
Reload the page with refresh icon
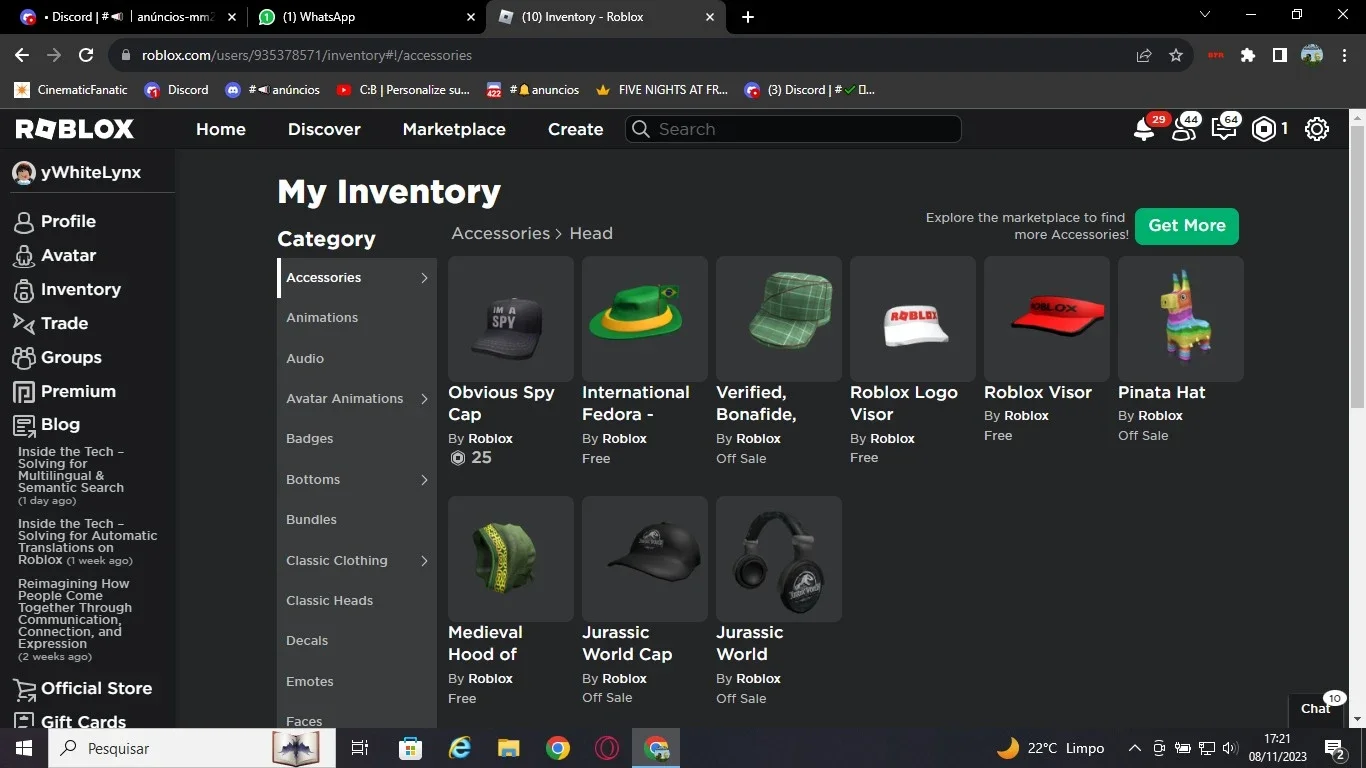[x=86, y=55]
